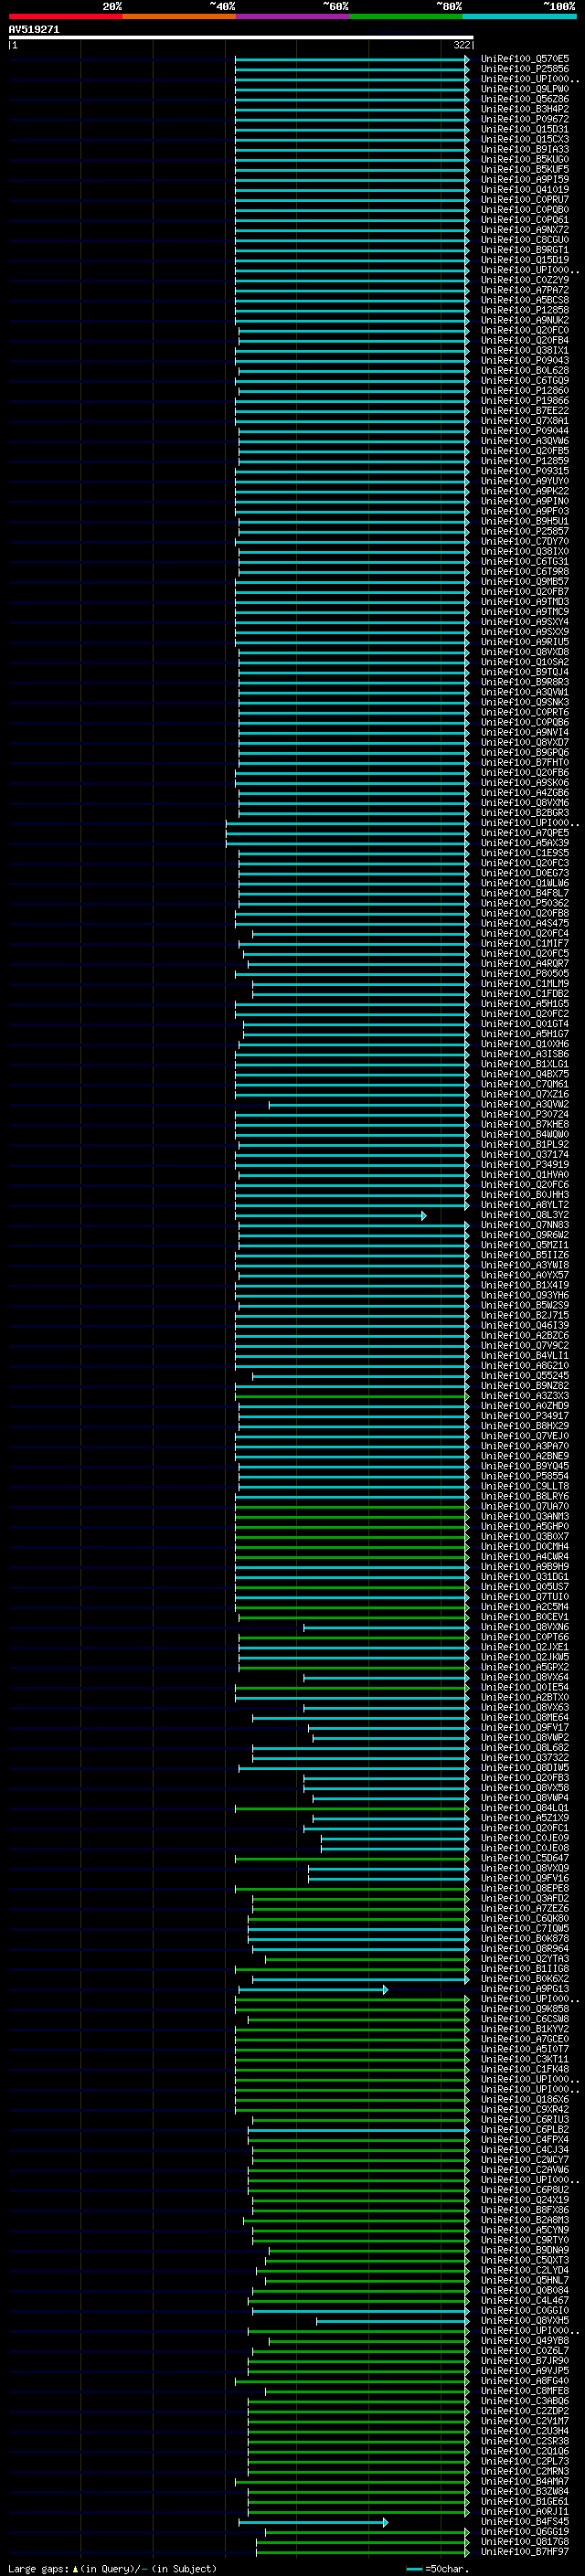Click the short cyan bar for UniRef100_A9PG13
This screenshot has width=585, height=2576.
pyautogui.click(x=313, y=1989)
